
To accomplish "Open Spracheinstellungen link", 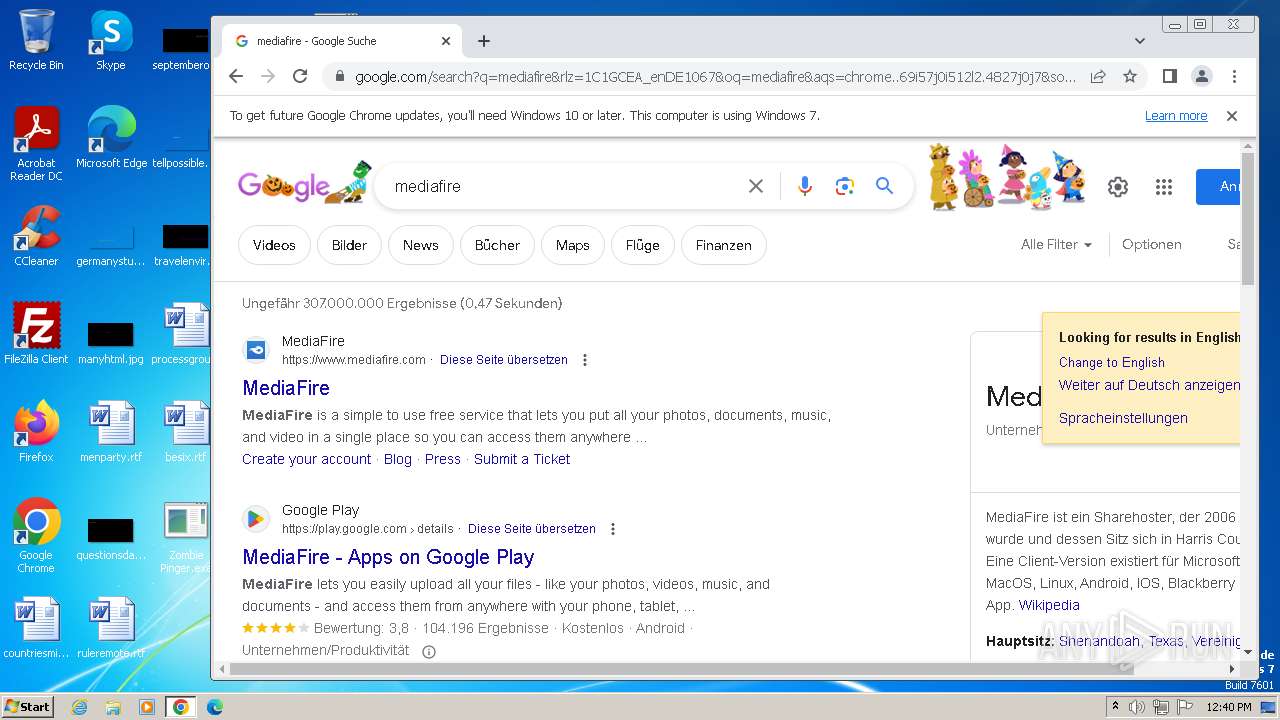I will coord(1123,418).
